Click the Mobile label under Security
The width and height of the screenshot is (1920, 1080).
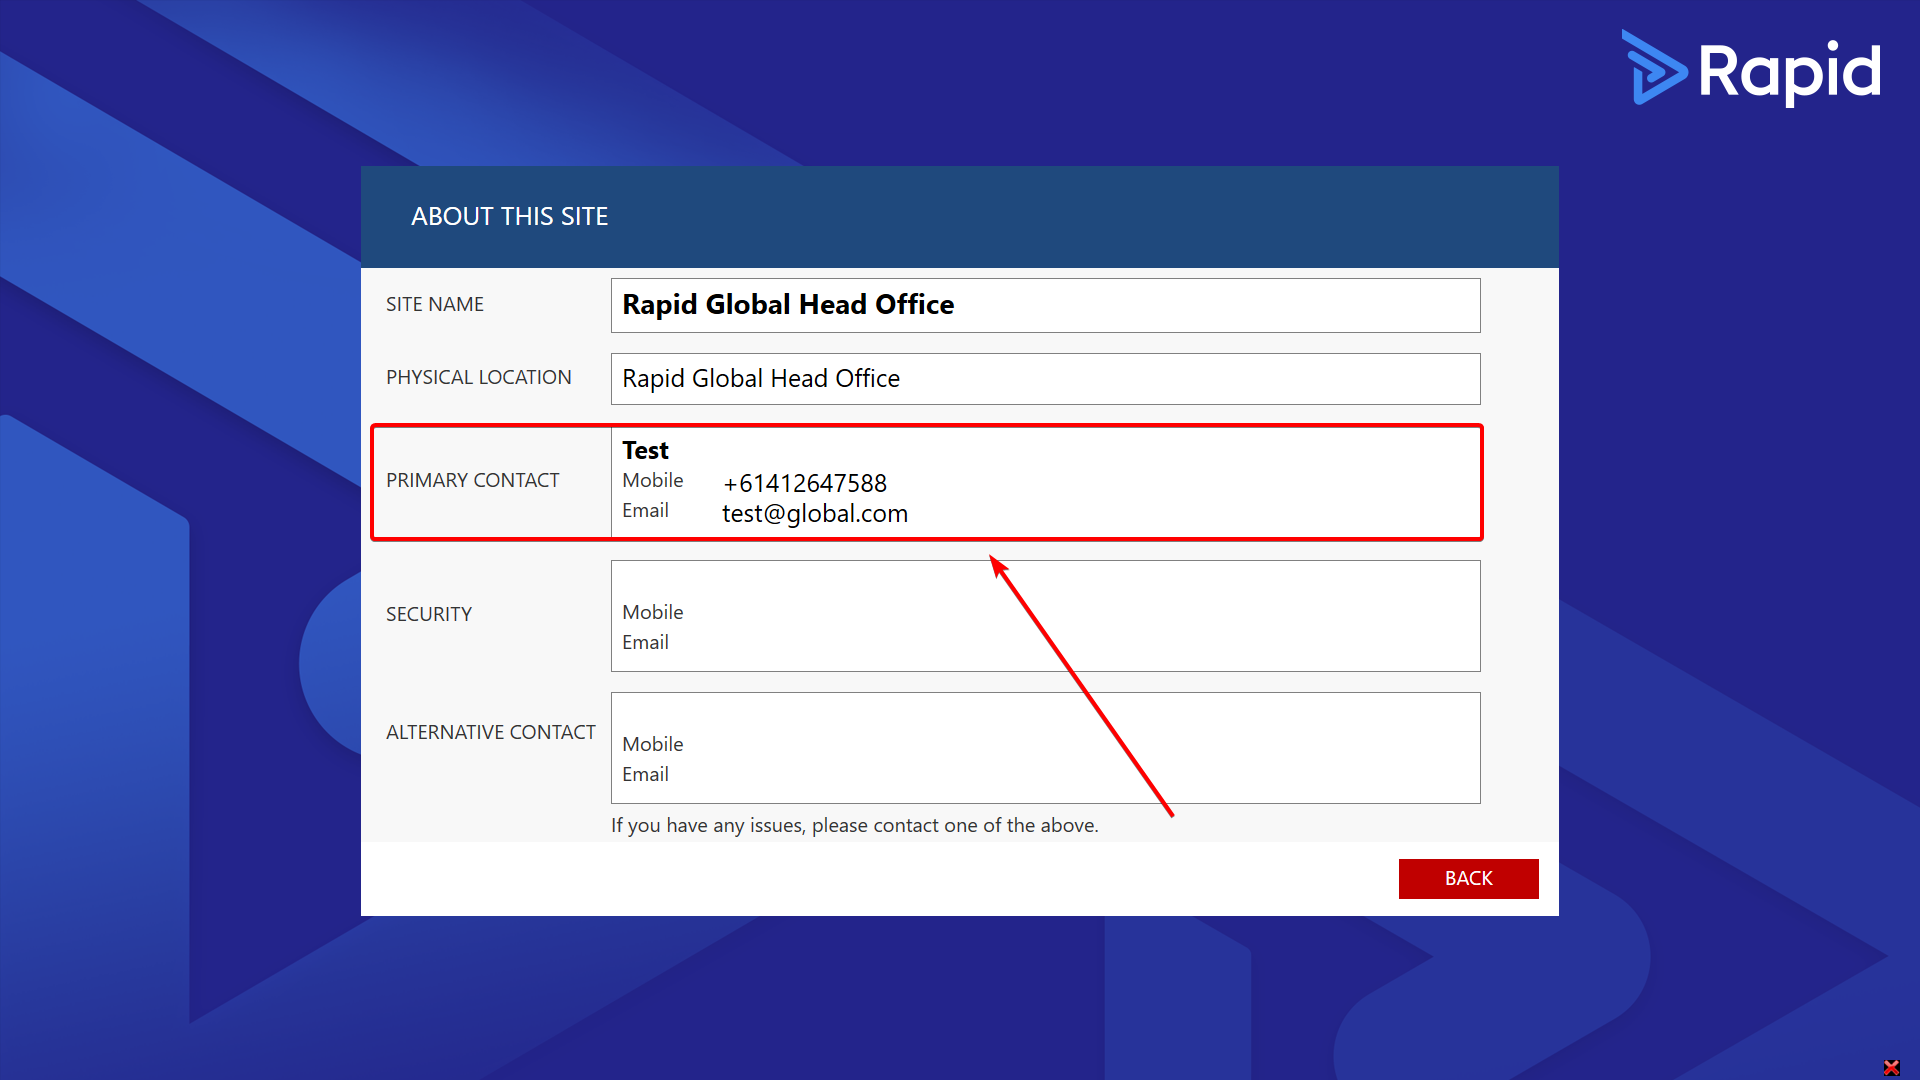[x=652, y=612]
